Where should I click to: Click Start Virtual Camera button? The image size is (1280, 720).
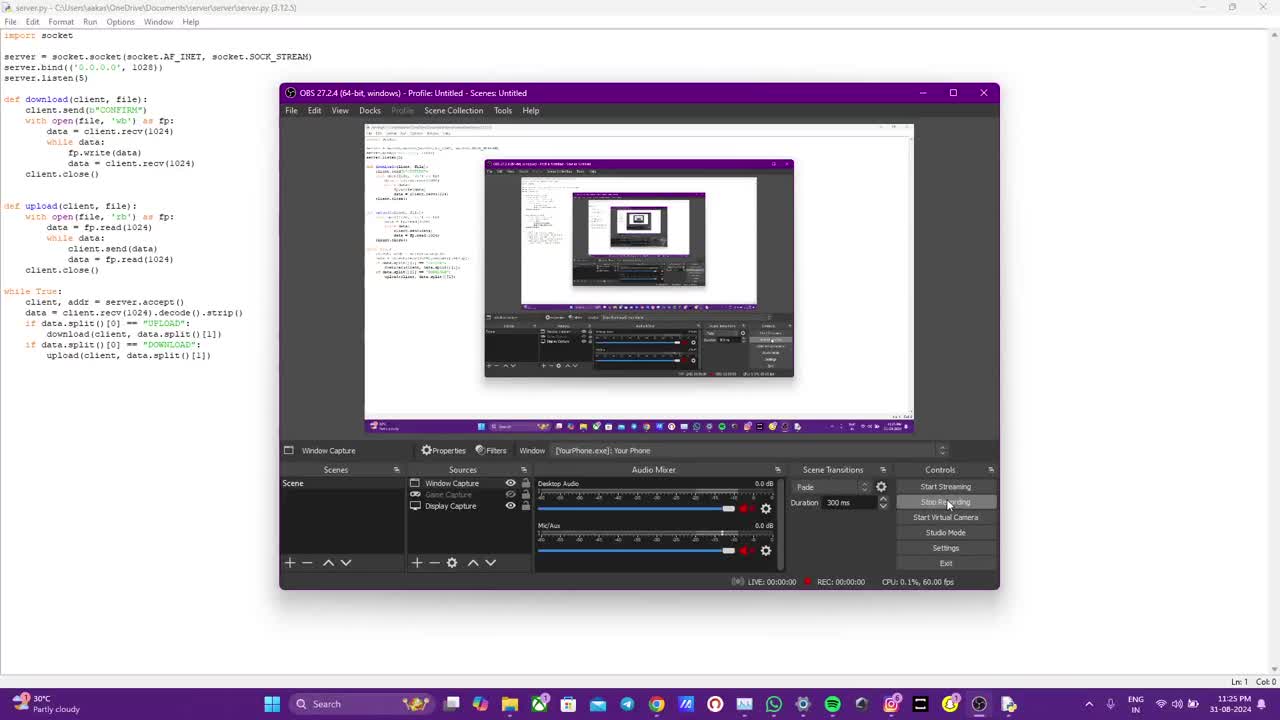pos(945,517)
